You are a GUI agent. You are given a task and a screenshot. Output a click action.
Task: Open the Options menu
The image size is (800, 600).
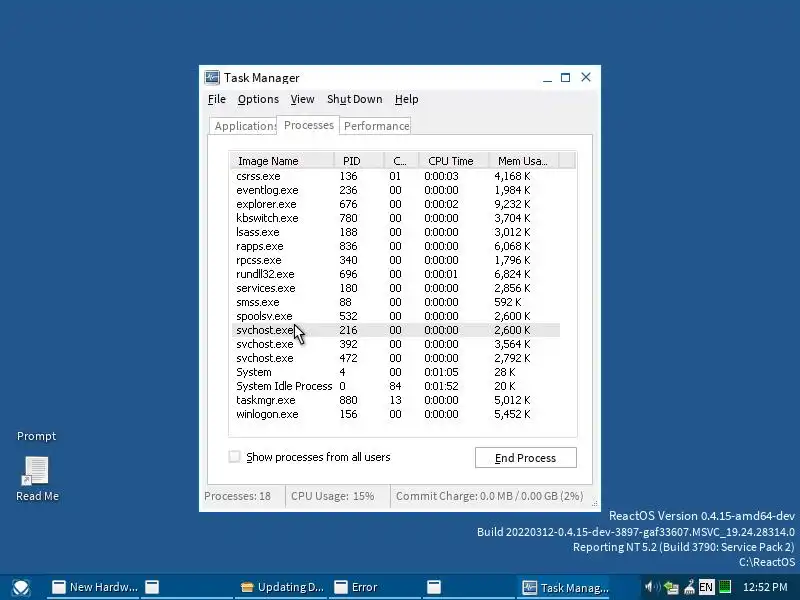coord(258,99)
